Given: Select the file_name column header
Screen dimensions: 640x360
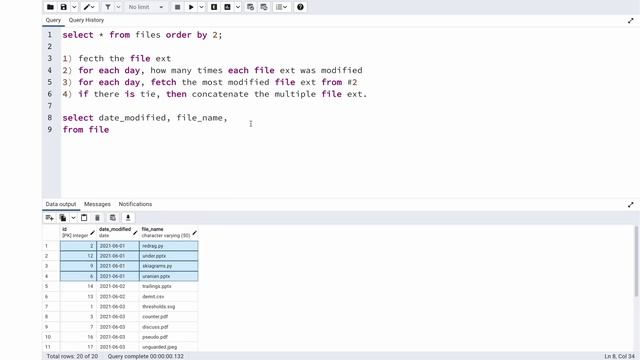Looking at the screenshot, I should 169,232.
